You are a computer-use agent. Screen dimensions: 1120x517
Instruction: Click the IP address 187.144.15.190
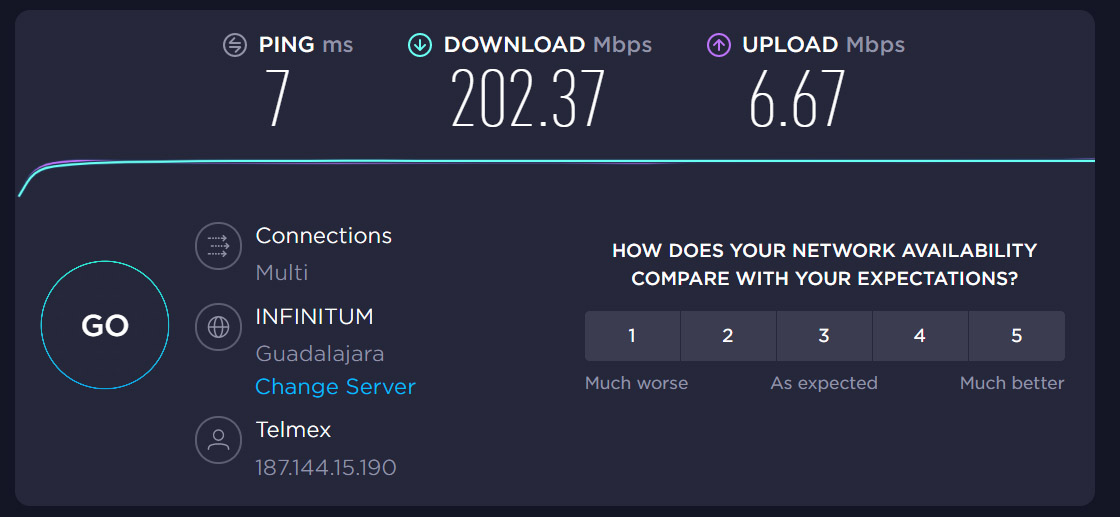[x=325, y=467]
